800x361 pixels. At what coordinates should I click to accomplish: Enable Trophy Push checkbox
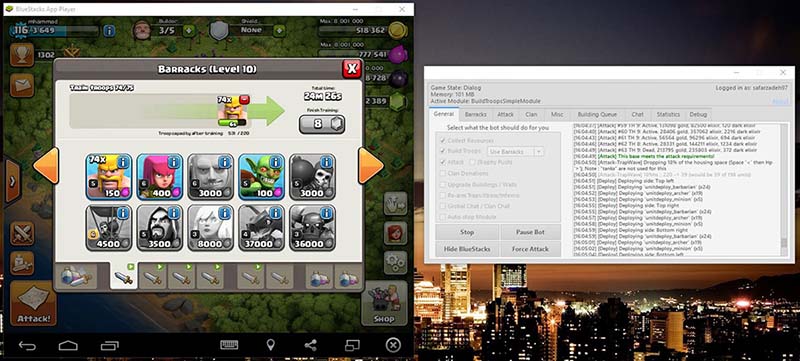[x=472, y=162]
